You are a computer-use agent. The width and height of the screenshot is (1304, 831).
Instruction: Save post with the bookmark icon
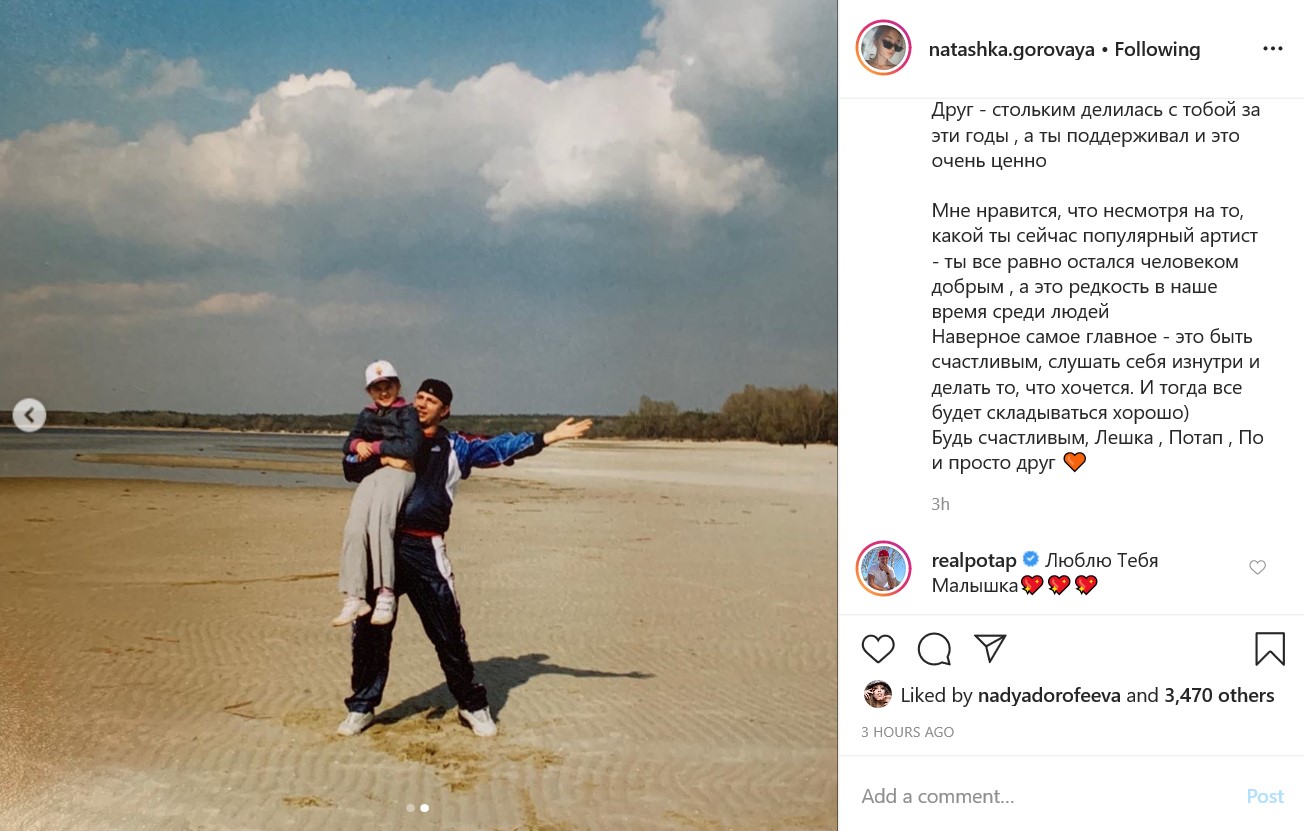point(1270,649)
